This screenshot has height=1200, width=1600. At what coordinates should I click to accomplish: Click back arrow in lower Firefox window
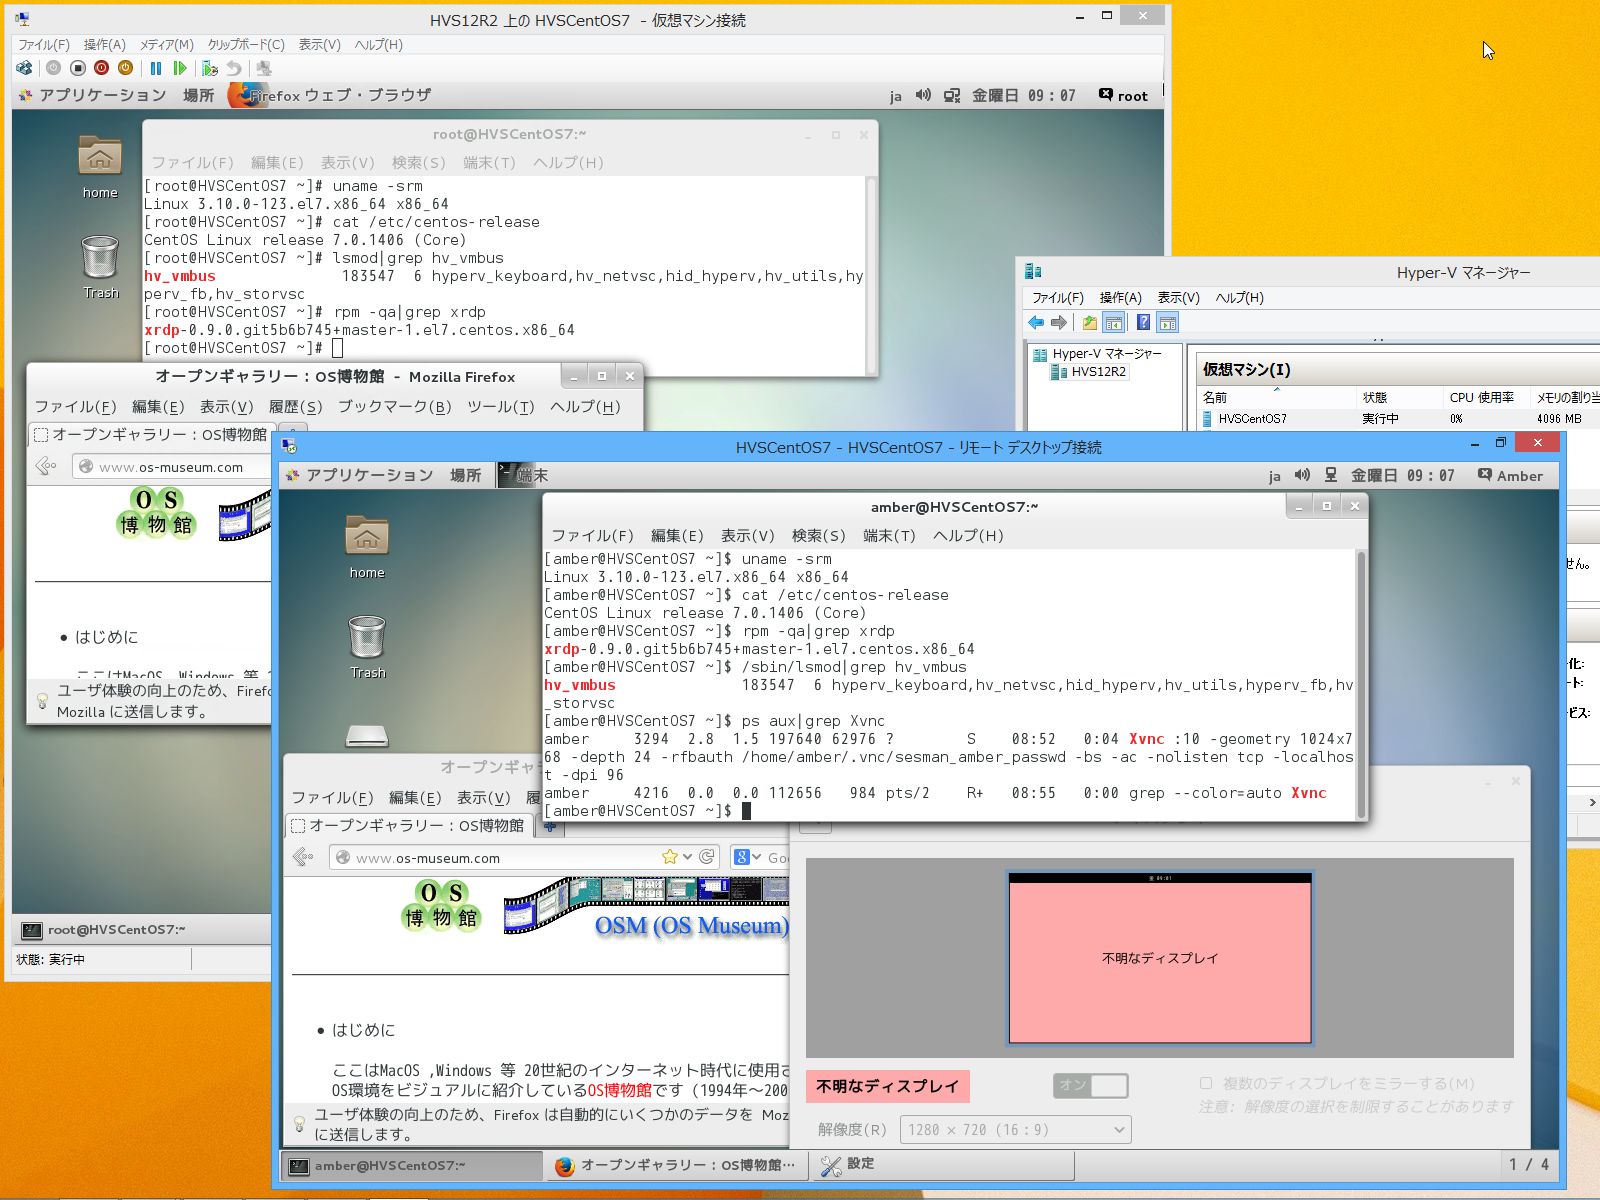(x=304, y=857)
